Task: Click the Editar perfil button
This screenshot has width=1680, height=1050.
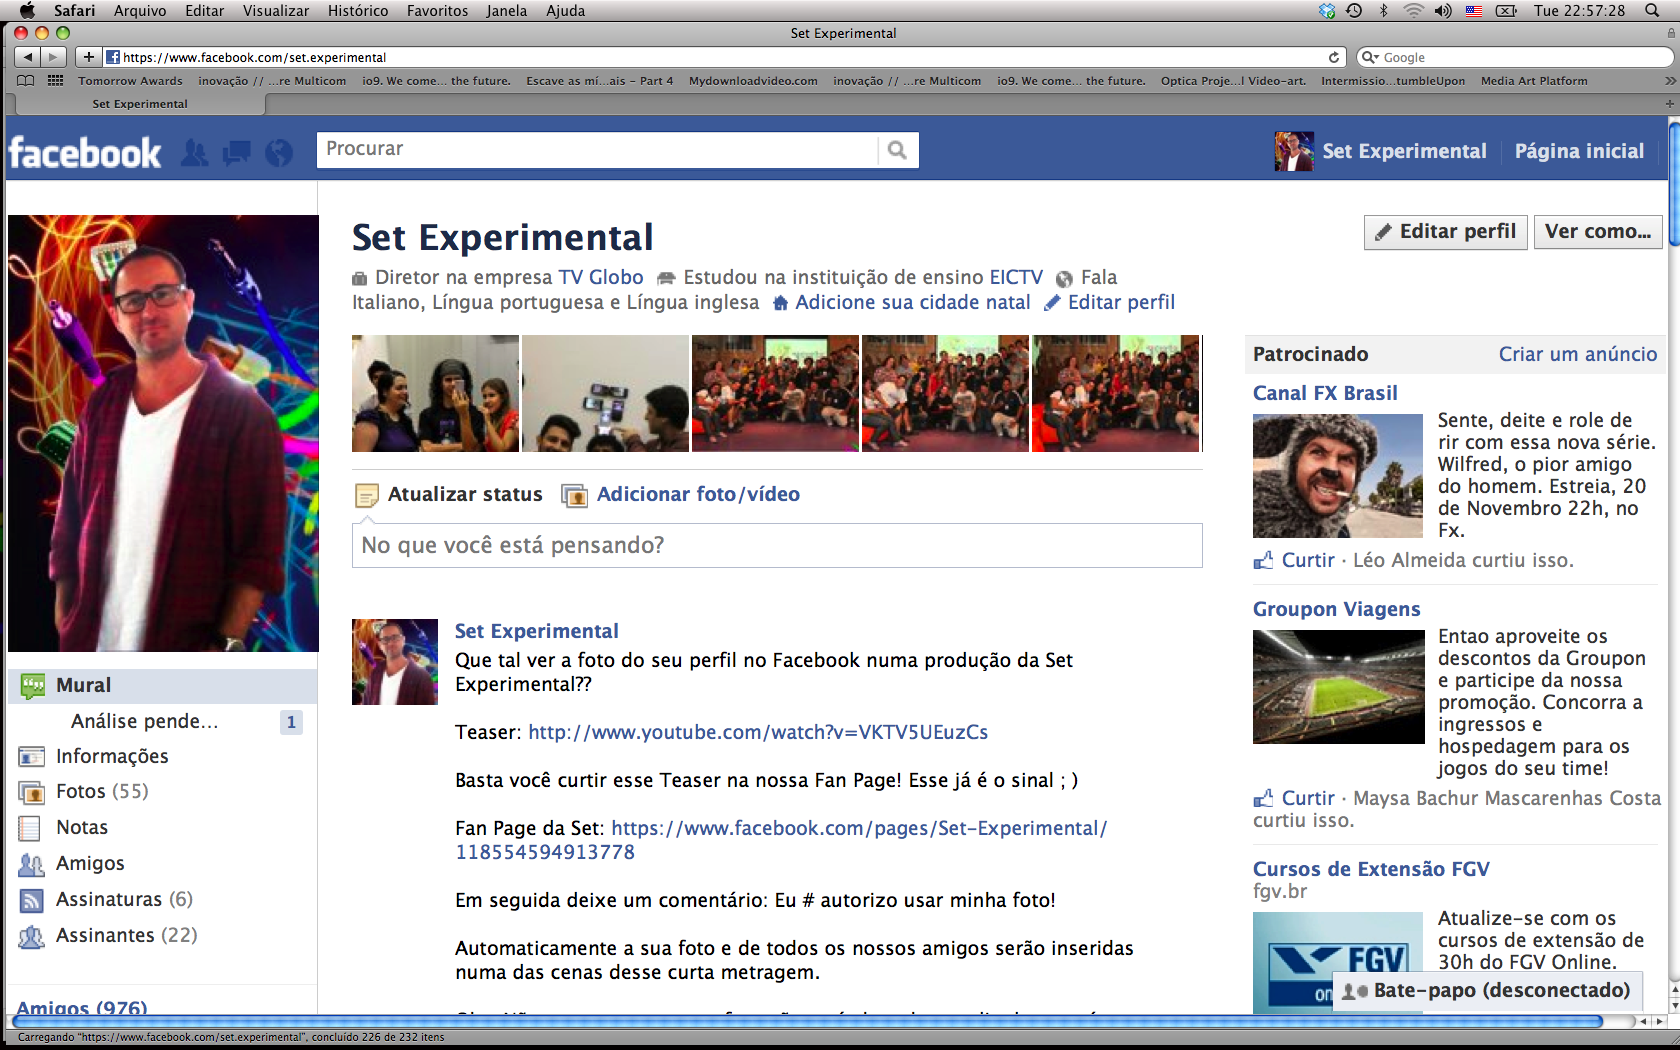Action: pos(1445,232)
